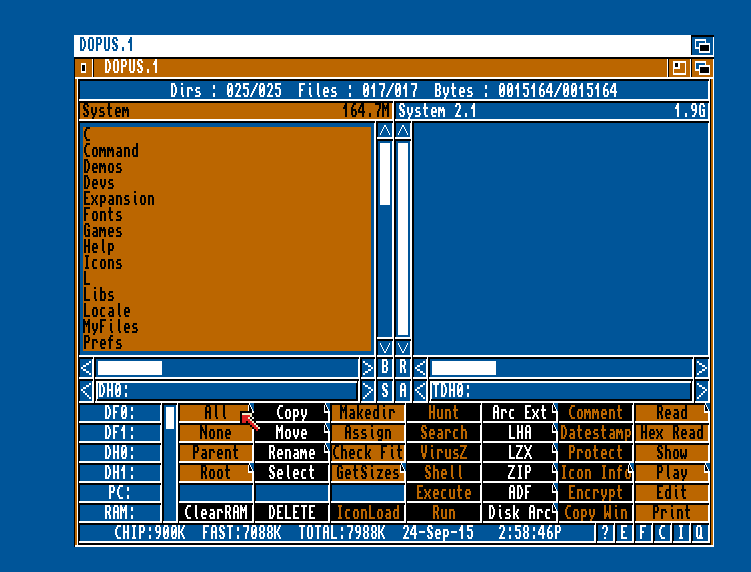Click the Q quit icon in status bar

[700, 533]
